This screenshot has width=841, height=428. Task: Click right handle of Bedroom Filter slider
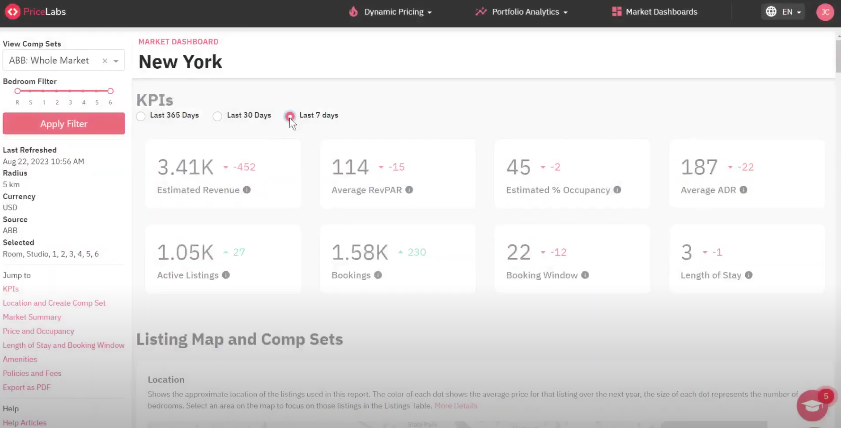coord(110,91)
